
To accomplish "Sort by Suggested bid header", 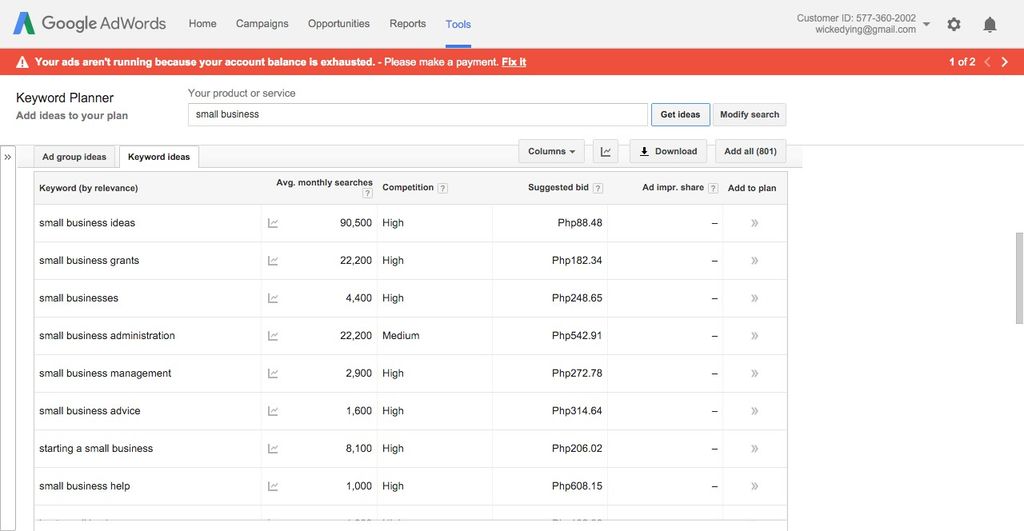I will pyautogui.click(x=558, y=187).
